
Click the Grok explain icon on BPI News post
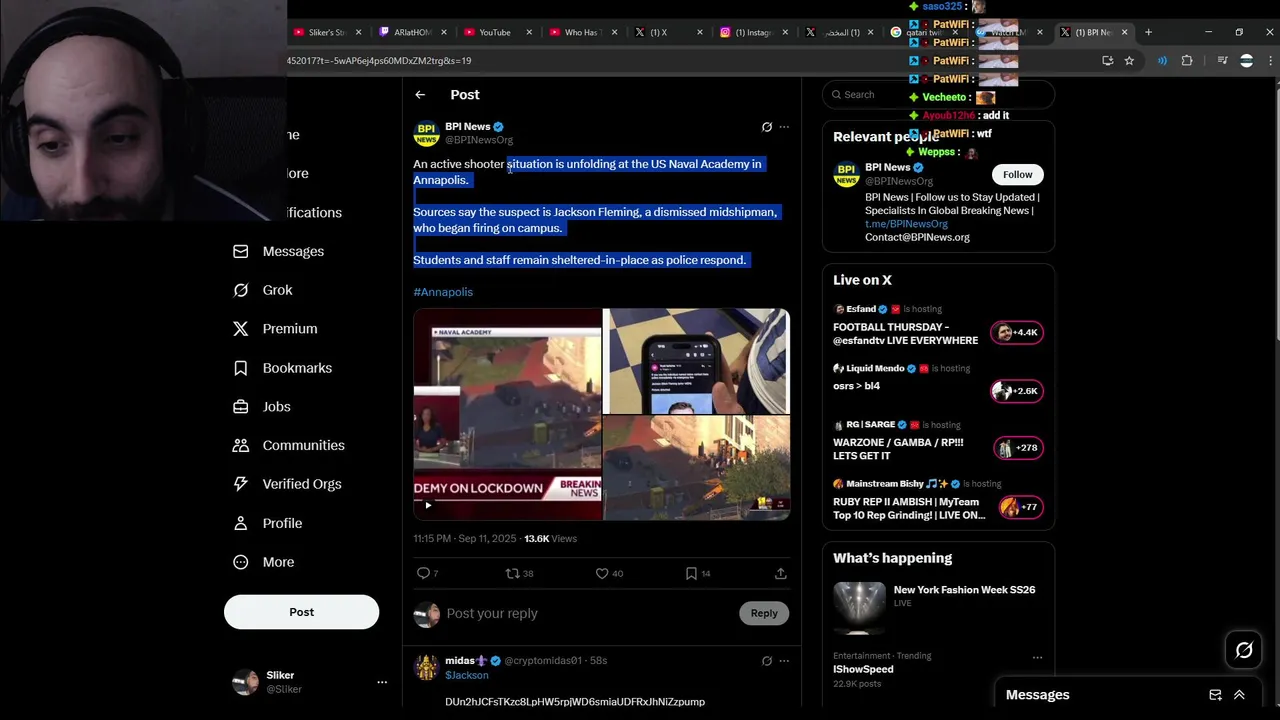pyautogui.click(x=767, y=127)
